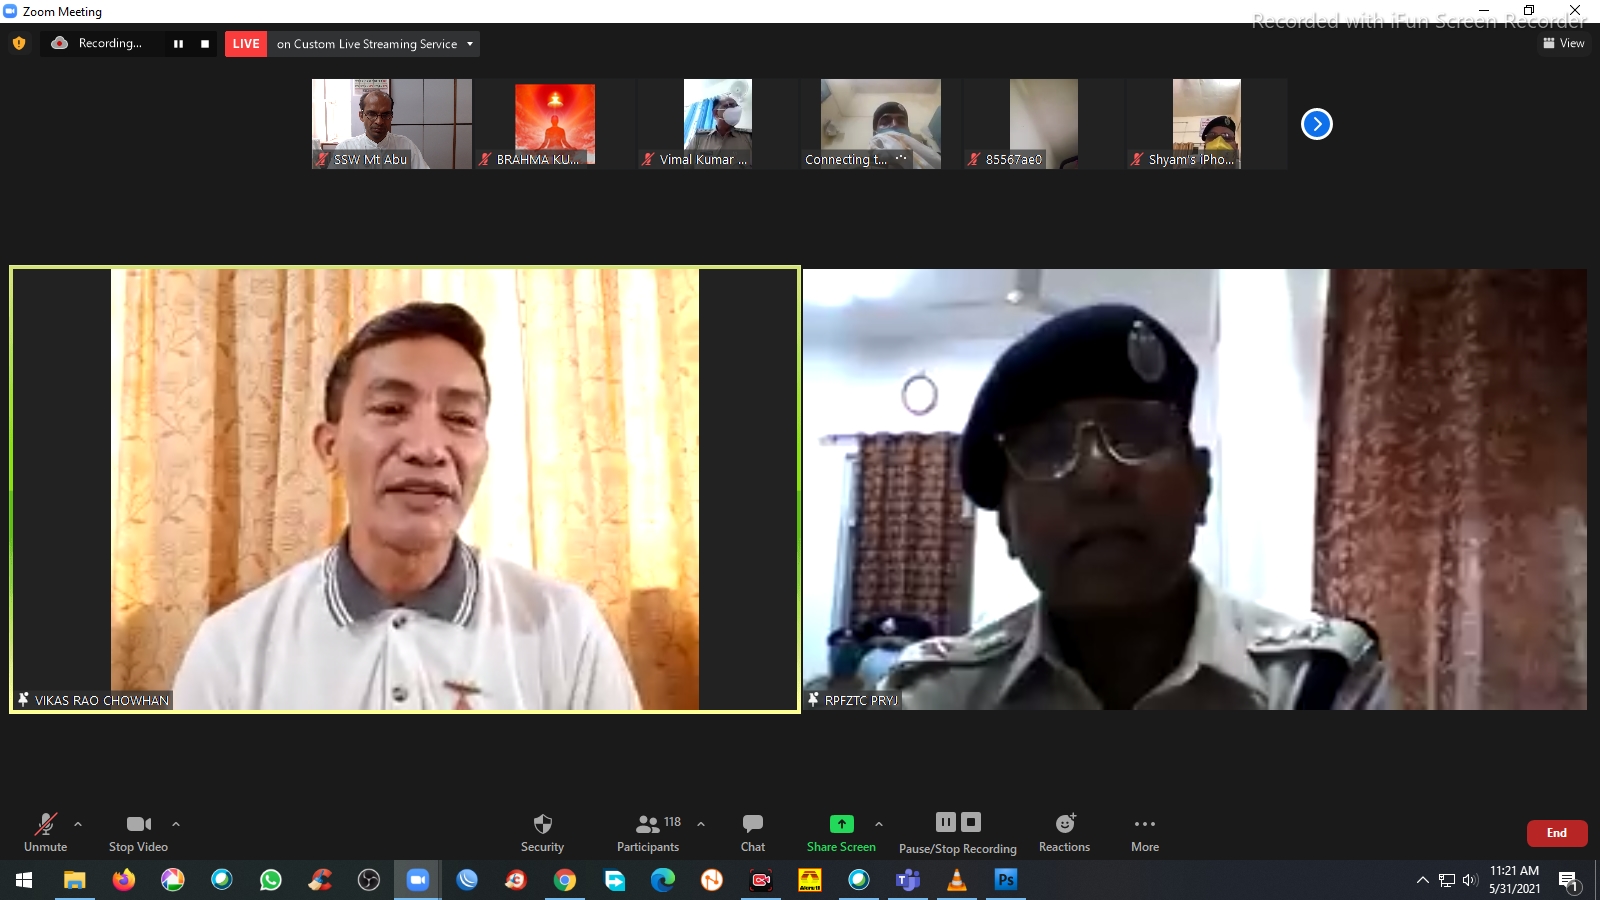1600x900 pixels.
Task: Click the bottom toolbar Pause recording button
Action: 945,822
